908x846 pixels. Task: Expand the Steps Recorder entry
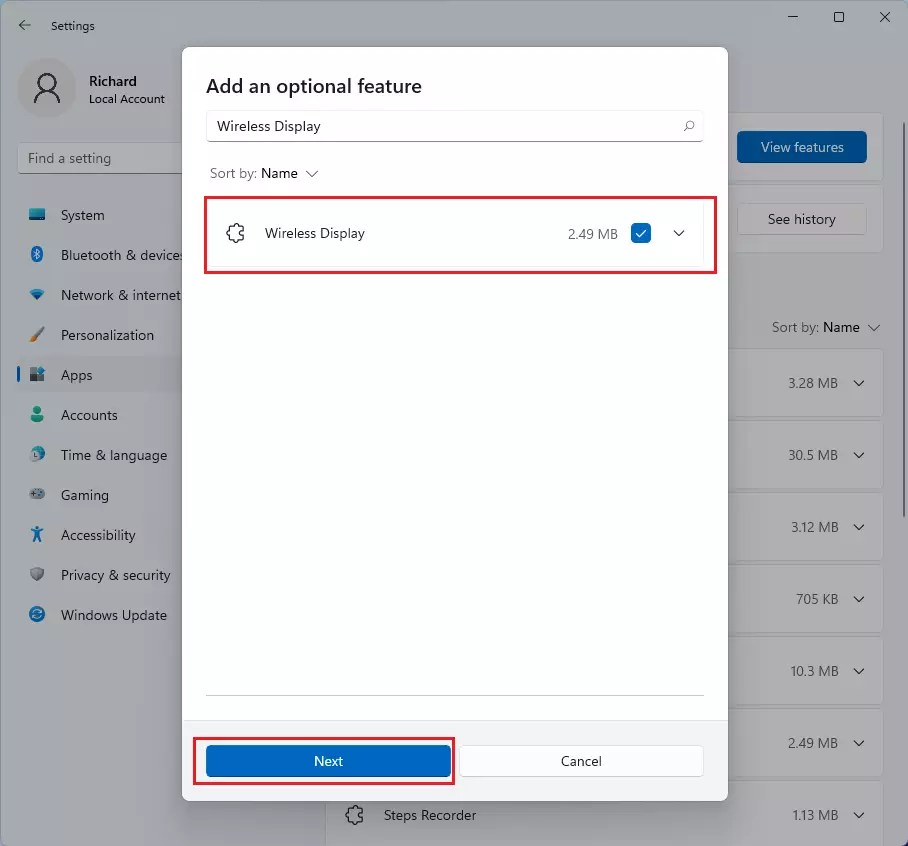pyautogui.click(x=857, y=814)
